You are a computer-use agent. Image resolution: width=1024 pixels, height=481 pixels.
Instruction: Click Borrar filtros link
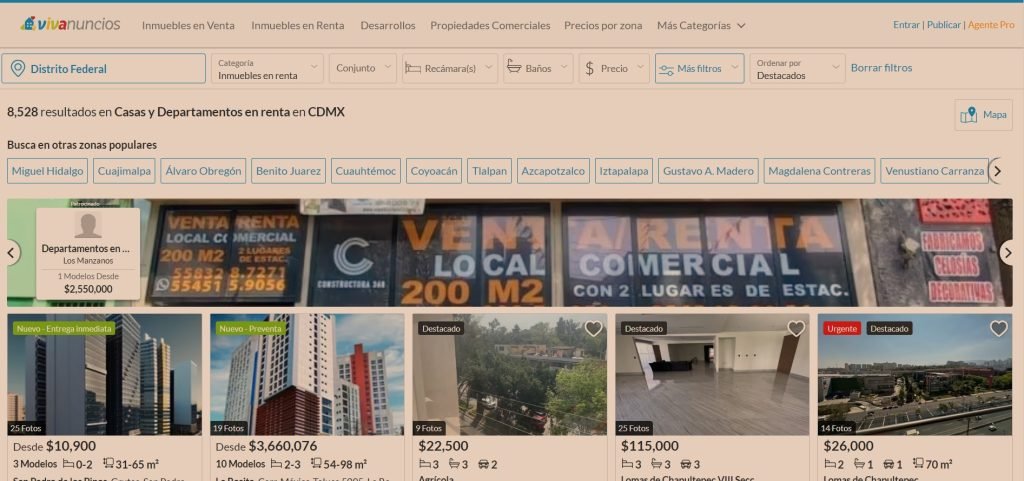pos(882,68)
